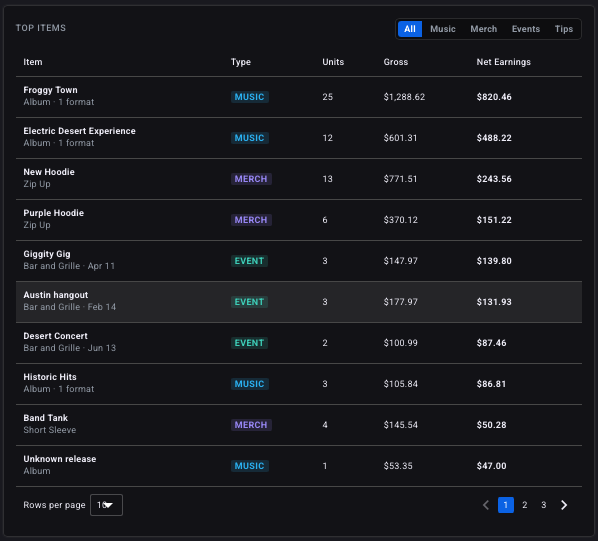Click the EVENT badge for Giggity Gig
This screenshot has height=541, width=598.
pyautogui.click(x=249, y=261)
